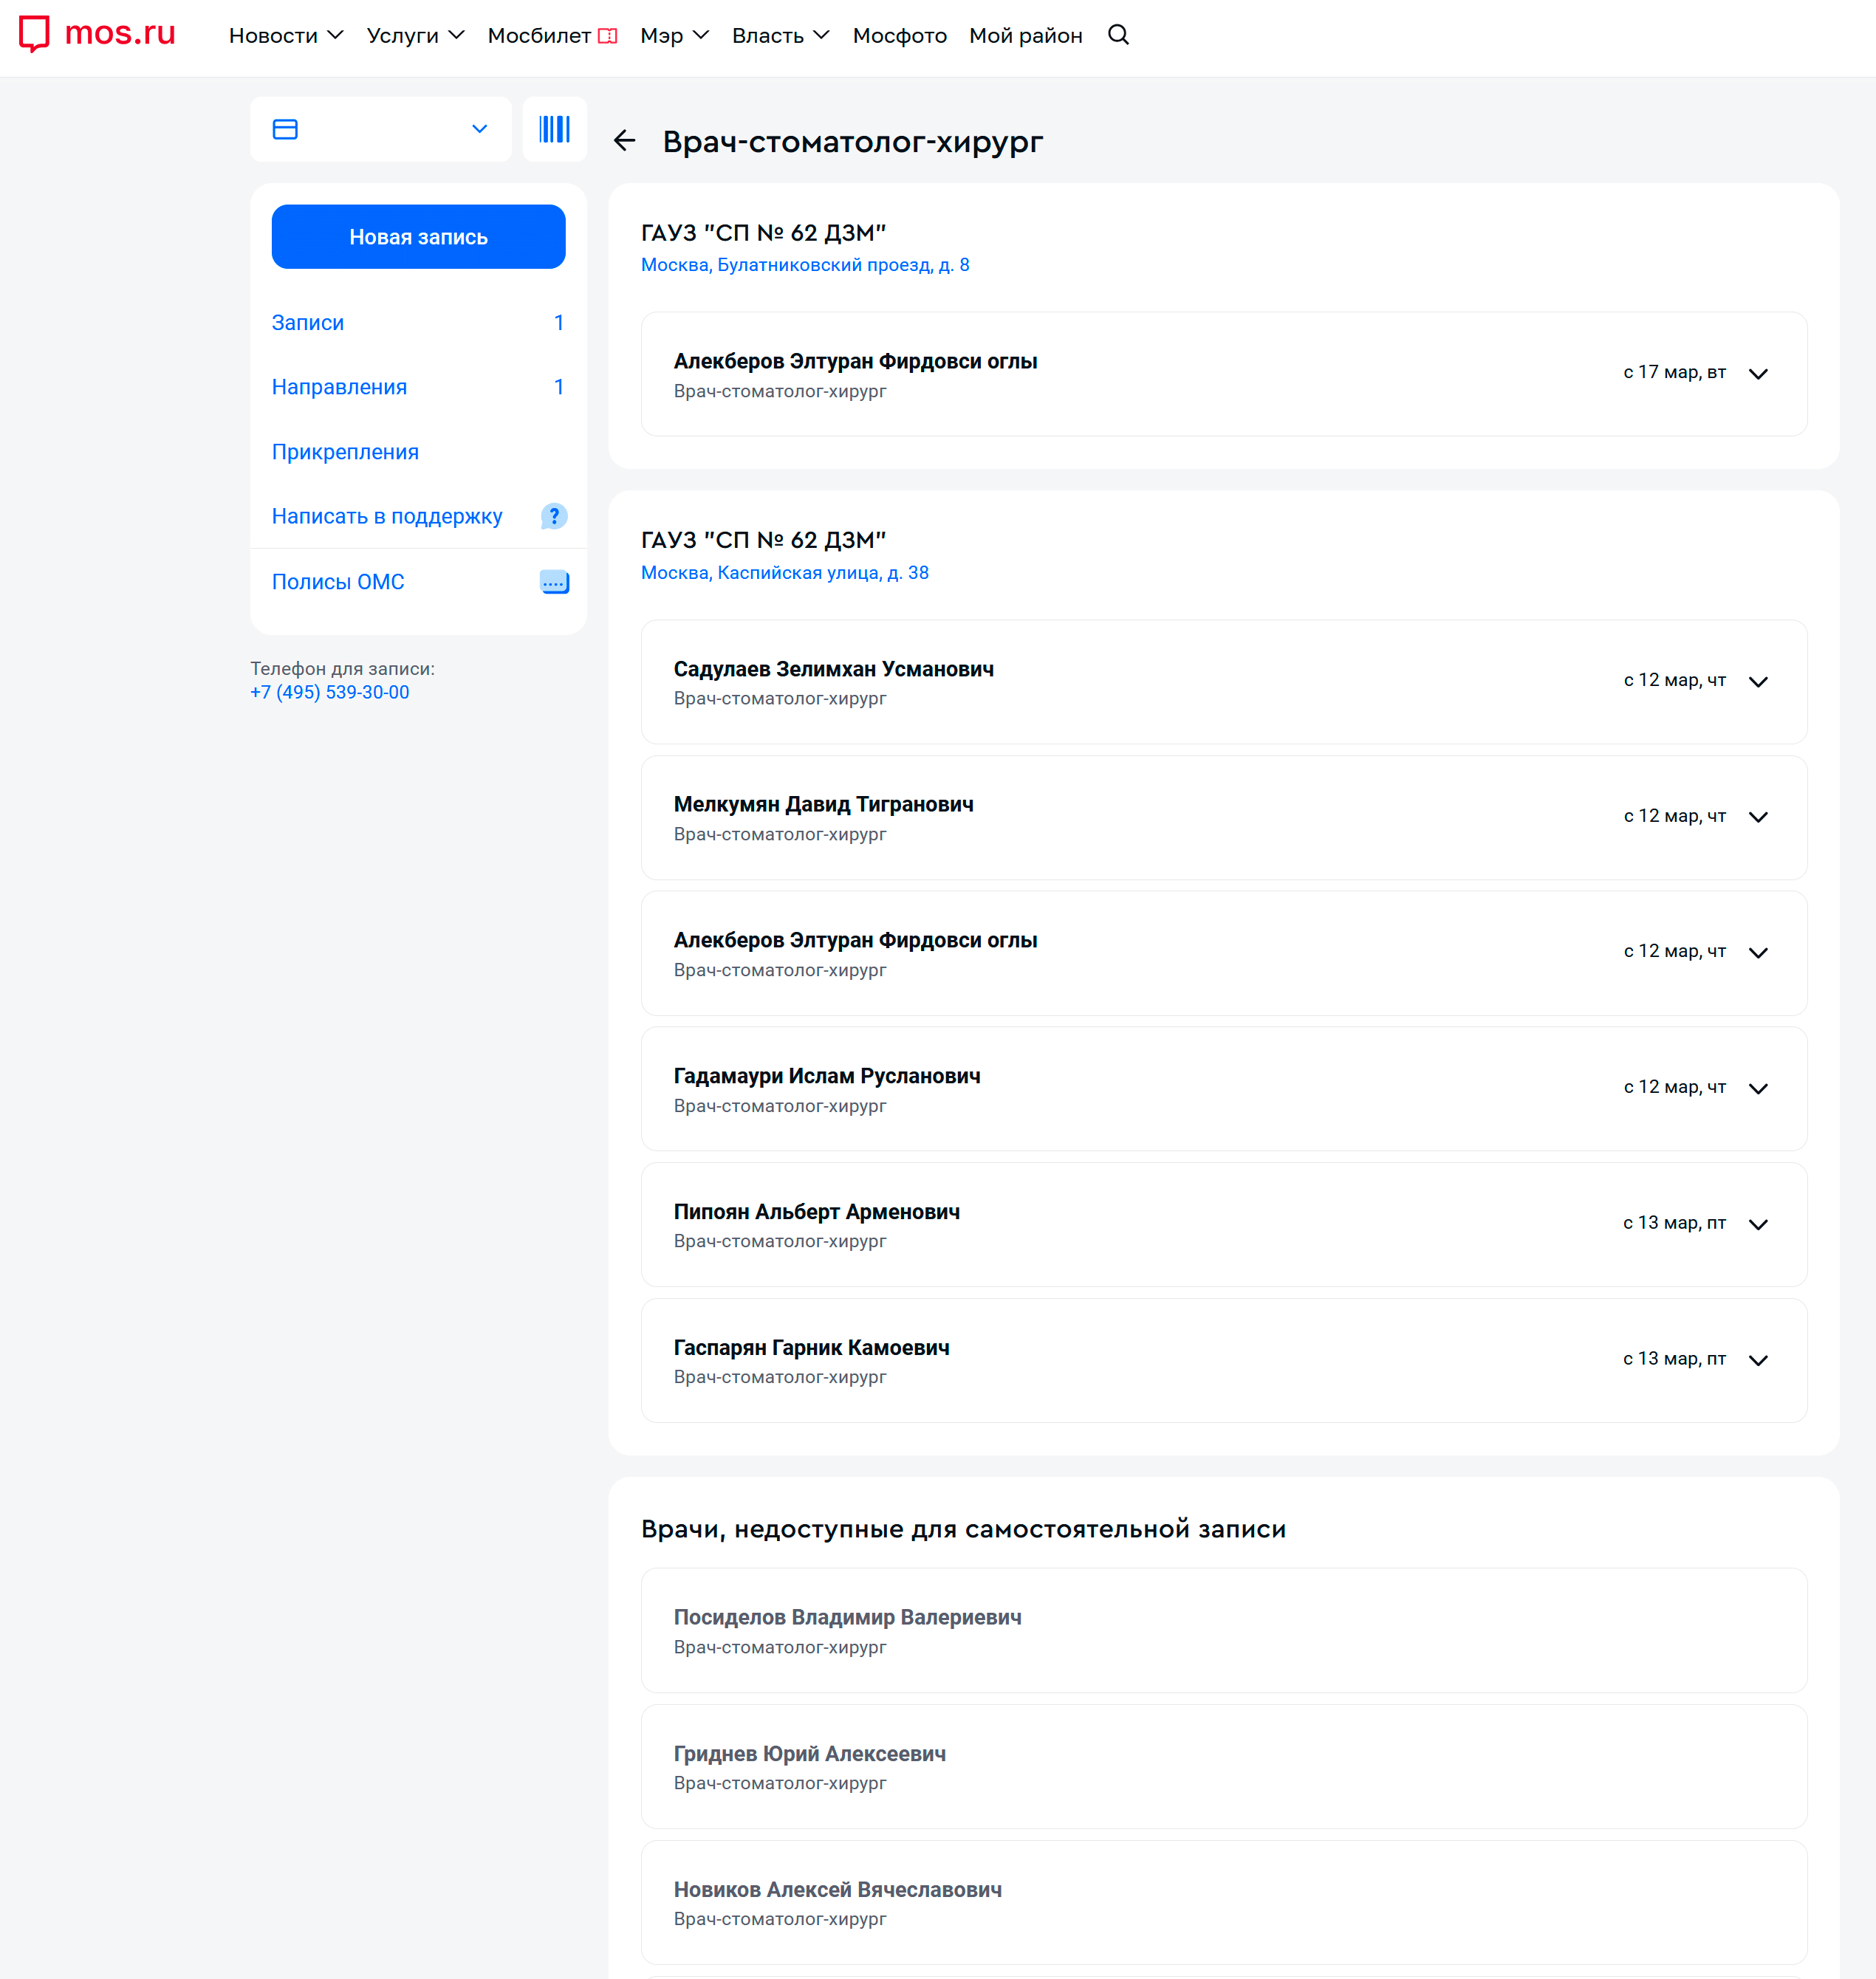Expand the Мэр menu
Image resolution: width=1876 pixels, height=1979 pixels.
point(674,36)
